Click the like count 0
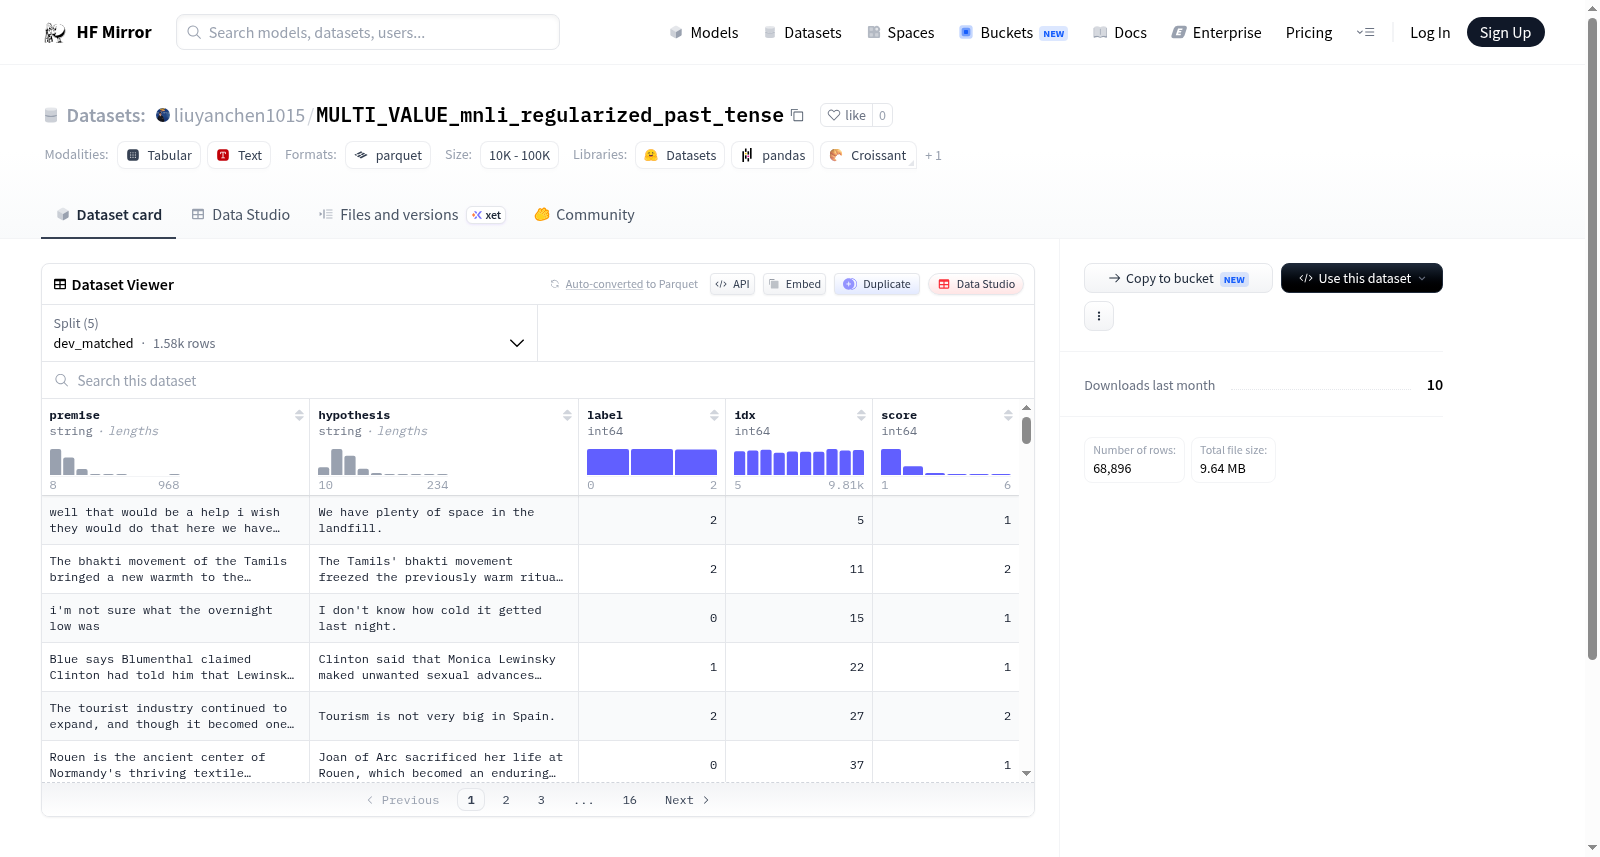The image size is (1600, 857). click(882, 115)
